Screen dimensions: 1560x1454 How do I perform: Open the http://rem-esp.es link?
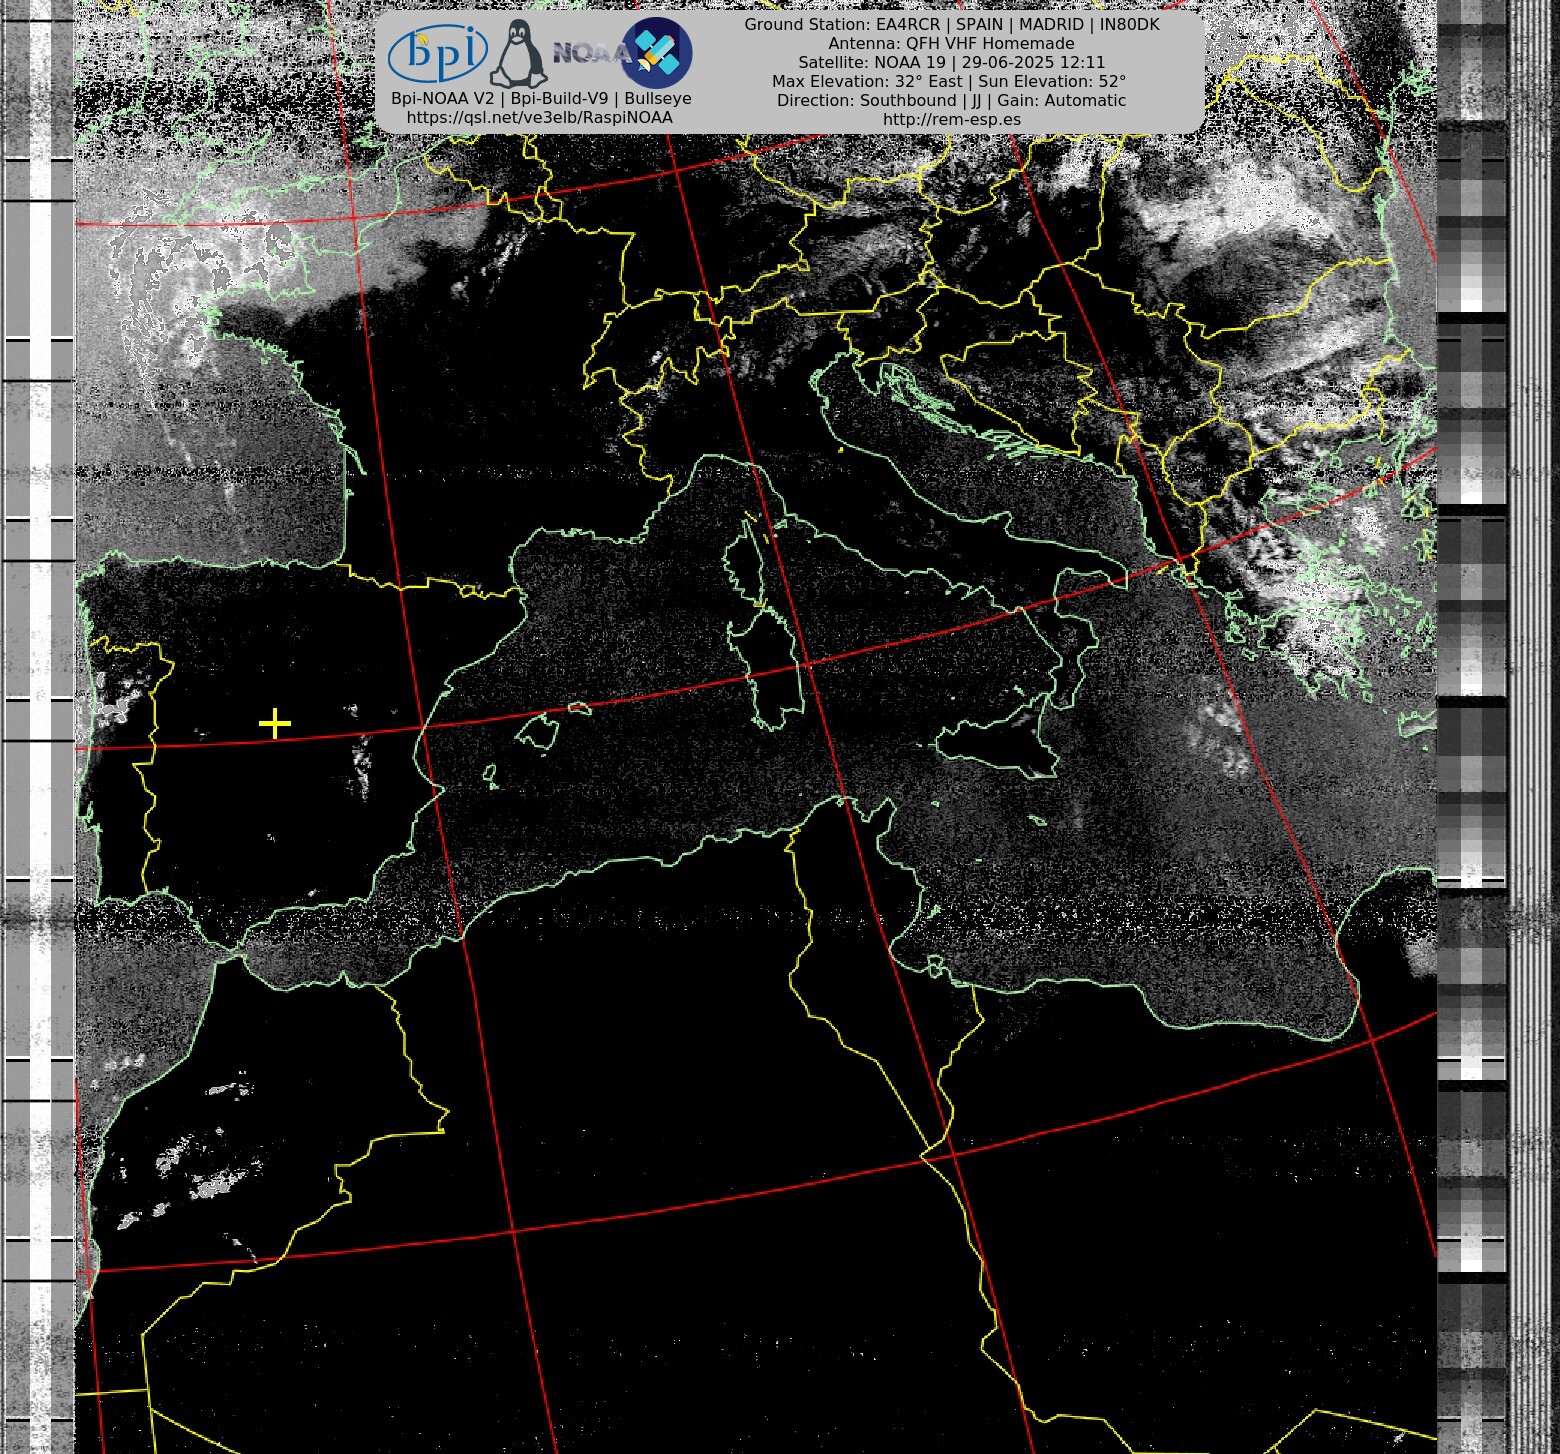951,120
